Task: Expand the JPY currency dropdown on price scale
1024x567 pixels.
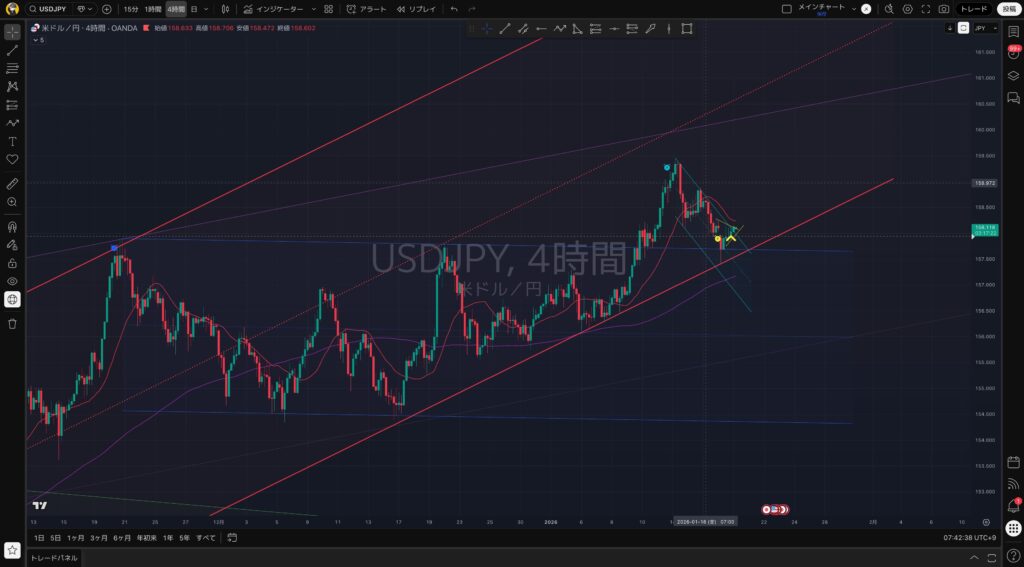Action: tap(985, 28)
